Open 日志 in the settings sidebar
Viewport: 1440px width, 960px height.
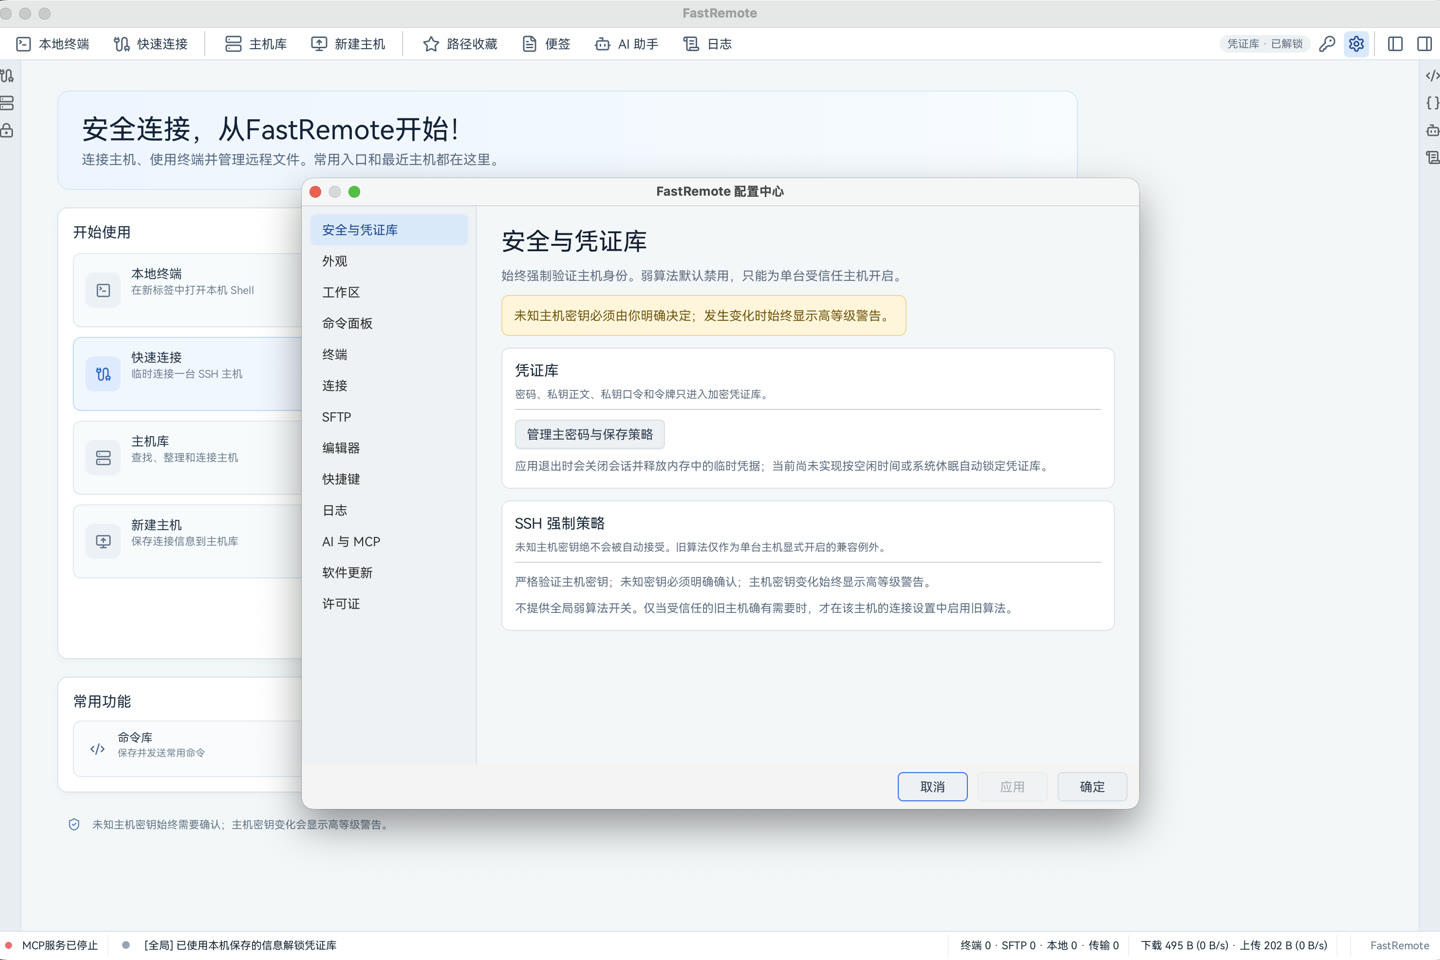pyautogui.click(x=389, y=510)
